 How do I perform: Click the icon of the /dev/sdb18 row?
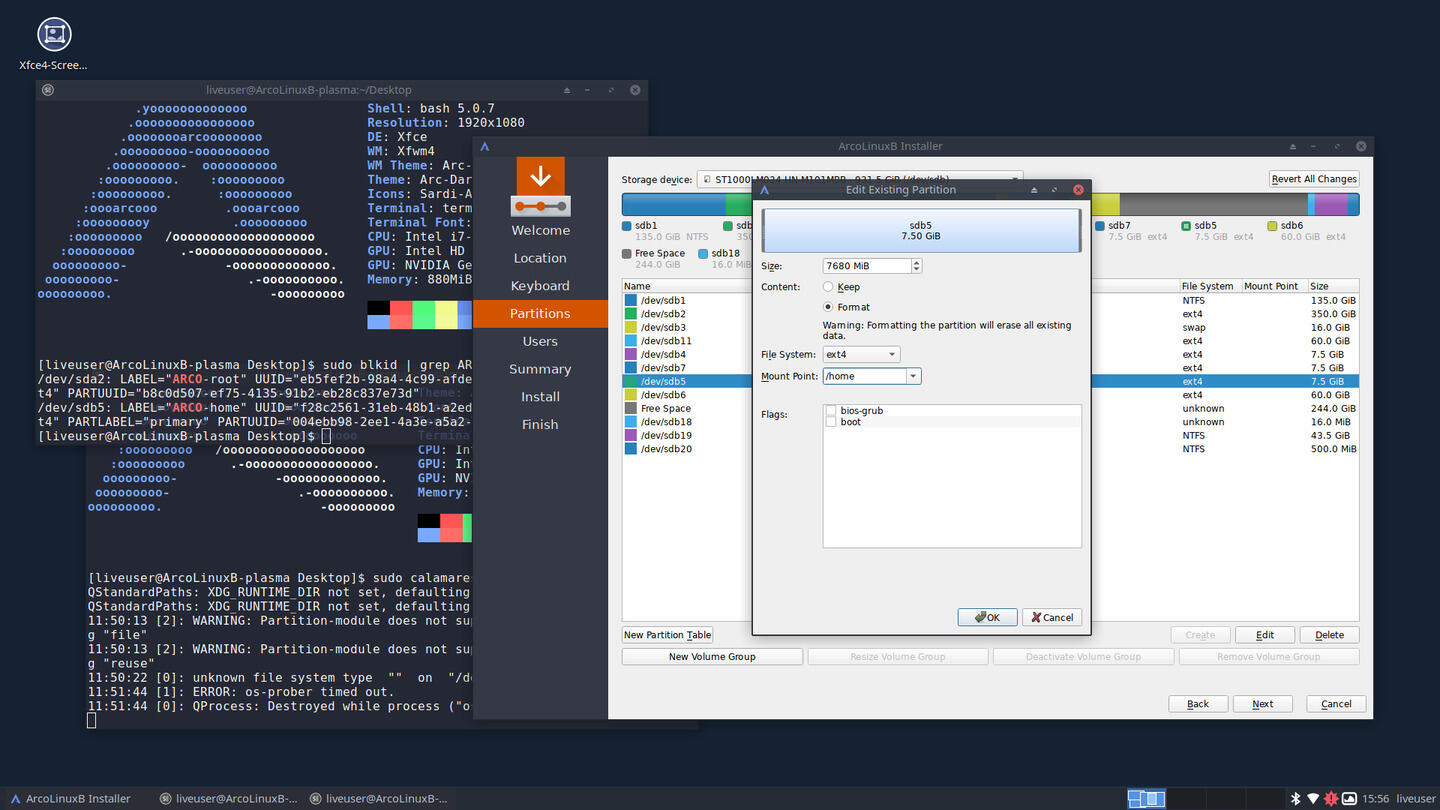point(631,422)
